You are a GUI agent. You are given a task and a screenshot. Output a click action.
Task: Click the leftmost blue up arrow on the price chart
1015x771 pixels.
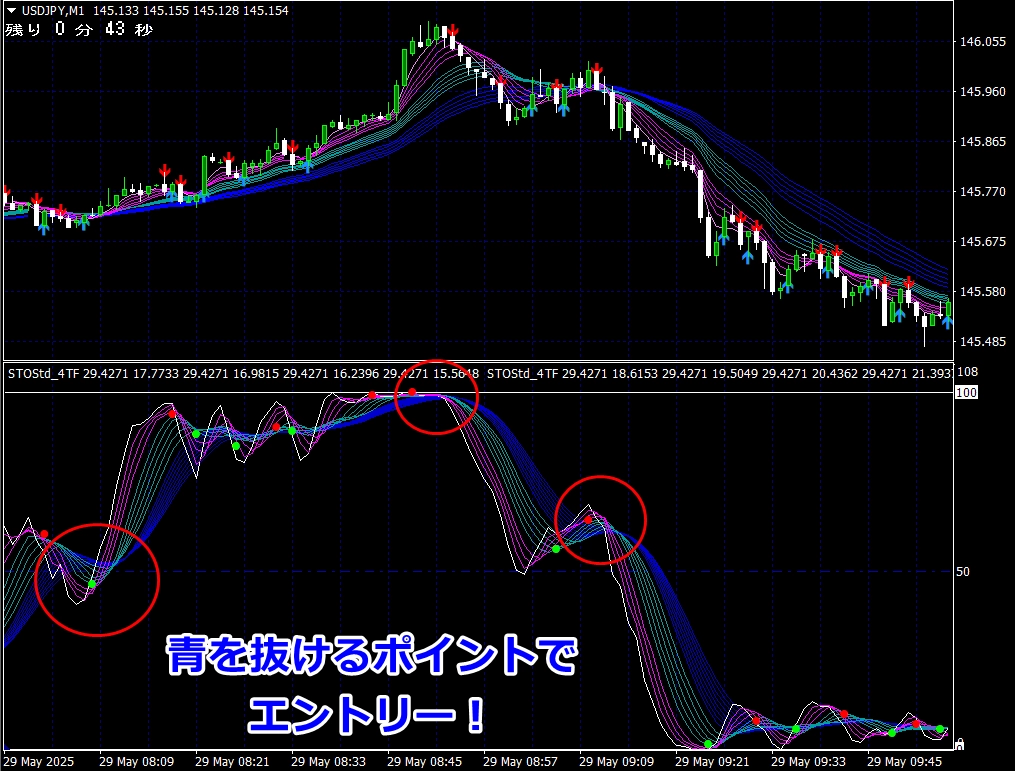click(x=43, y=229)
